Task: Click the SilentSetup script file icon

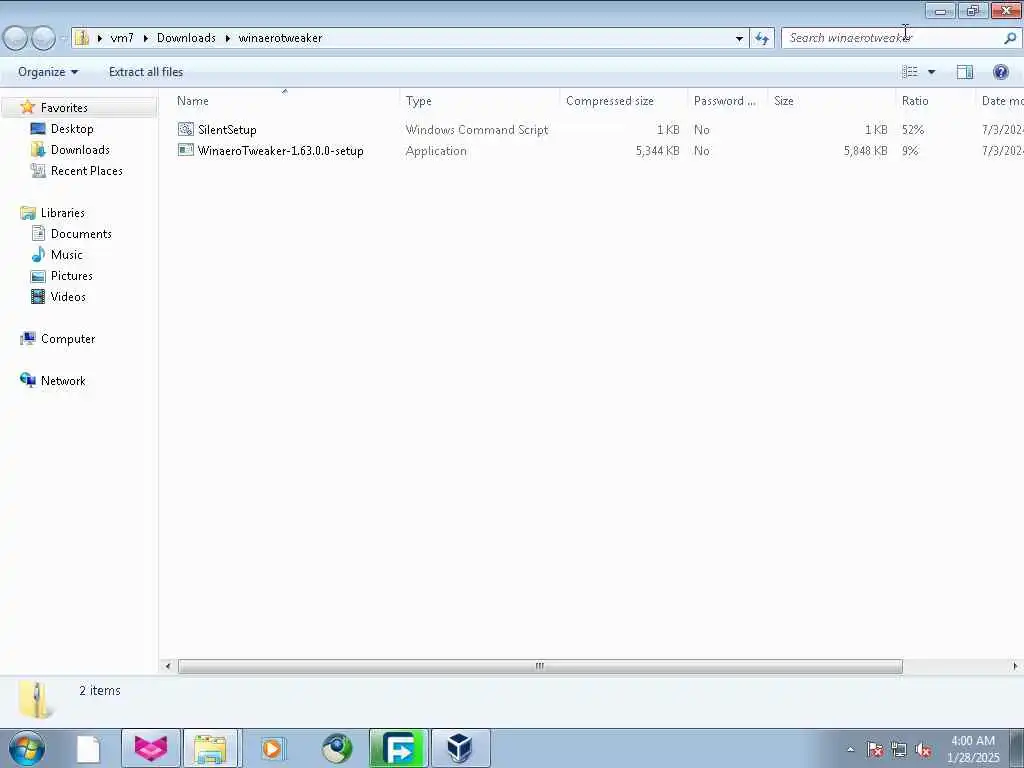Action: click(186, 129)
